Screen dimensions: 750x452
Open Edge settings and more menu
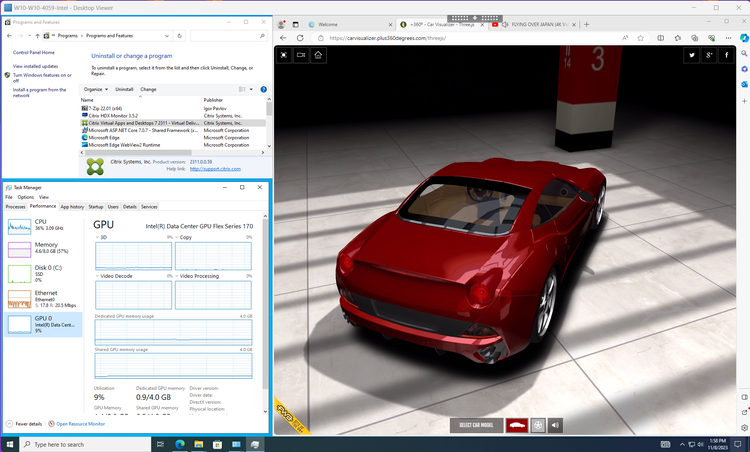point(728,38)
